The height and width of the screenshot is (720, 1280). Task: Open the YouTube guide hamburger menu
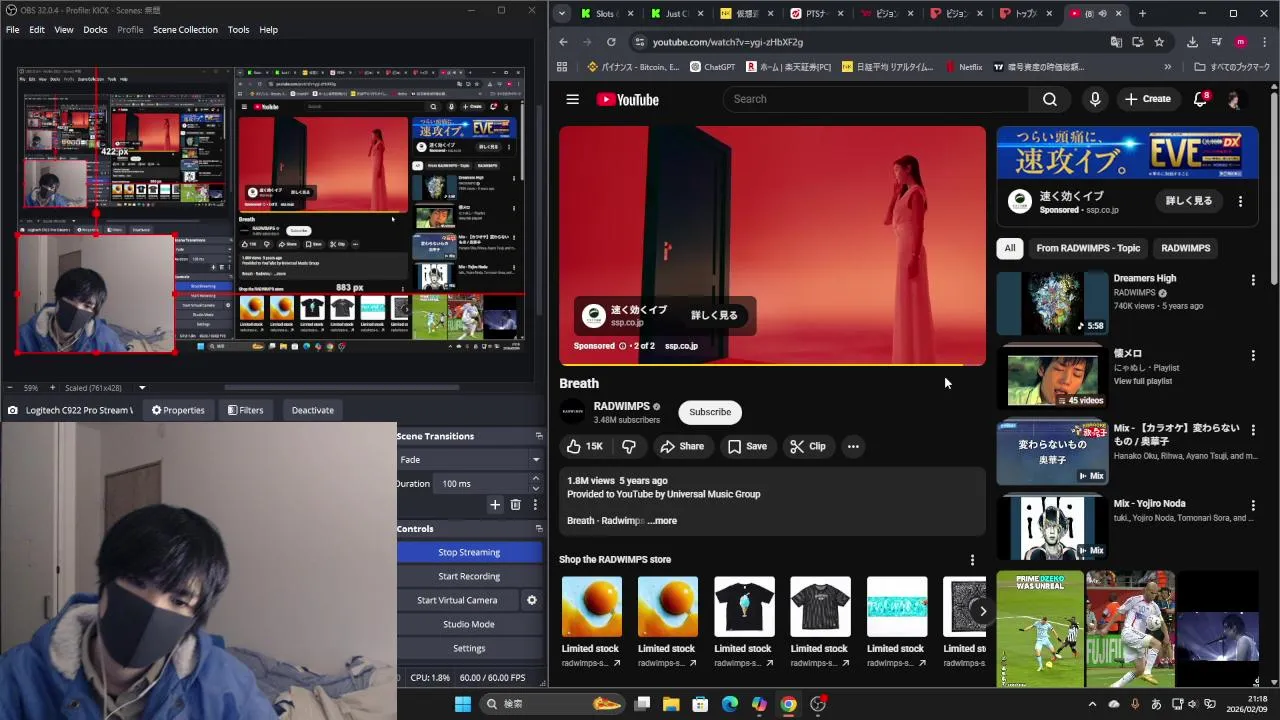(x=572, y=99)
